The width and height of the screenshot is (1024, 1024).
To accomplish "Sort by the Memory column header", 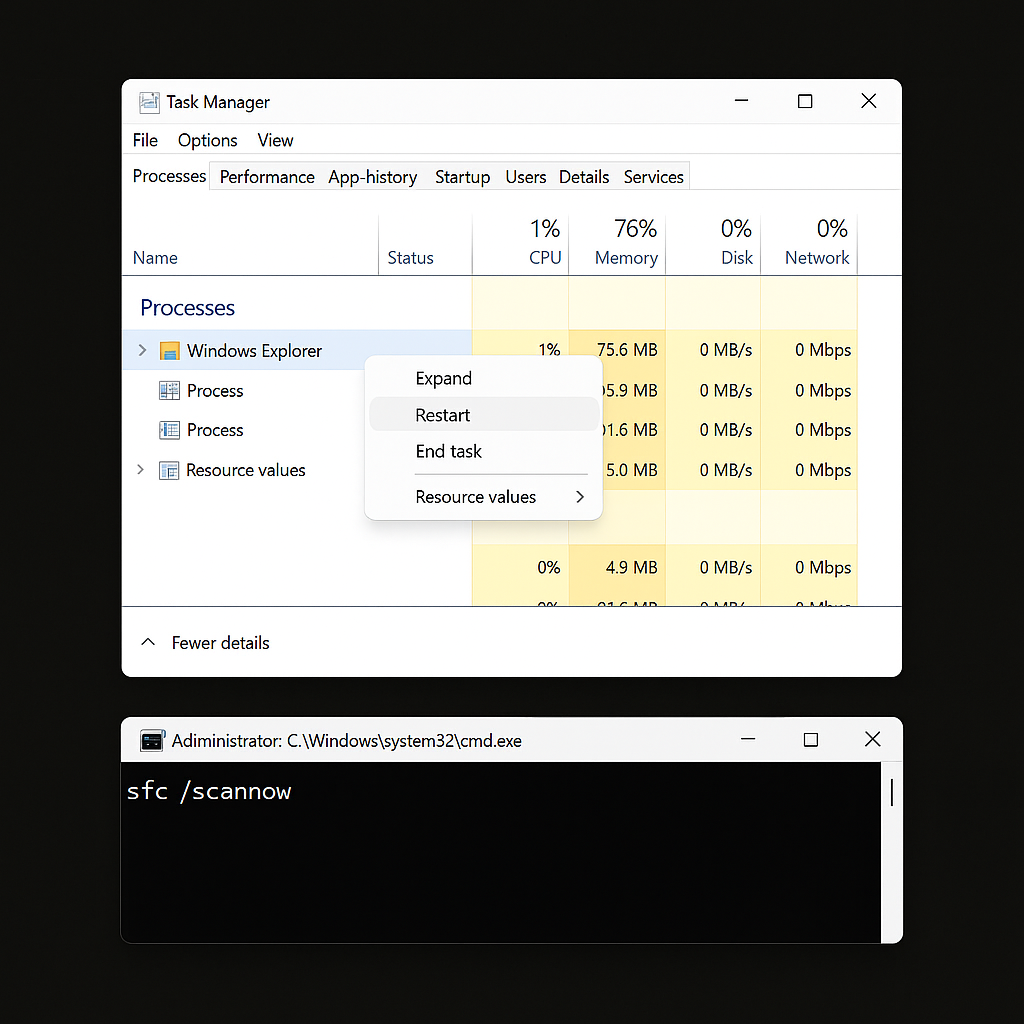I will [x=626, y=258].
